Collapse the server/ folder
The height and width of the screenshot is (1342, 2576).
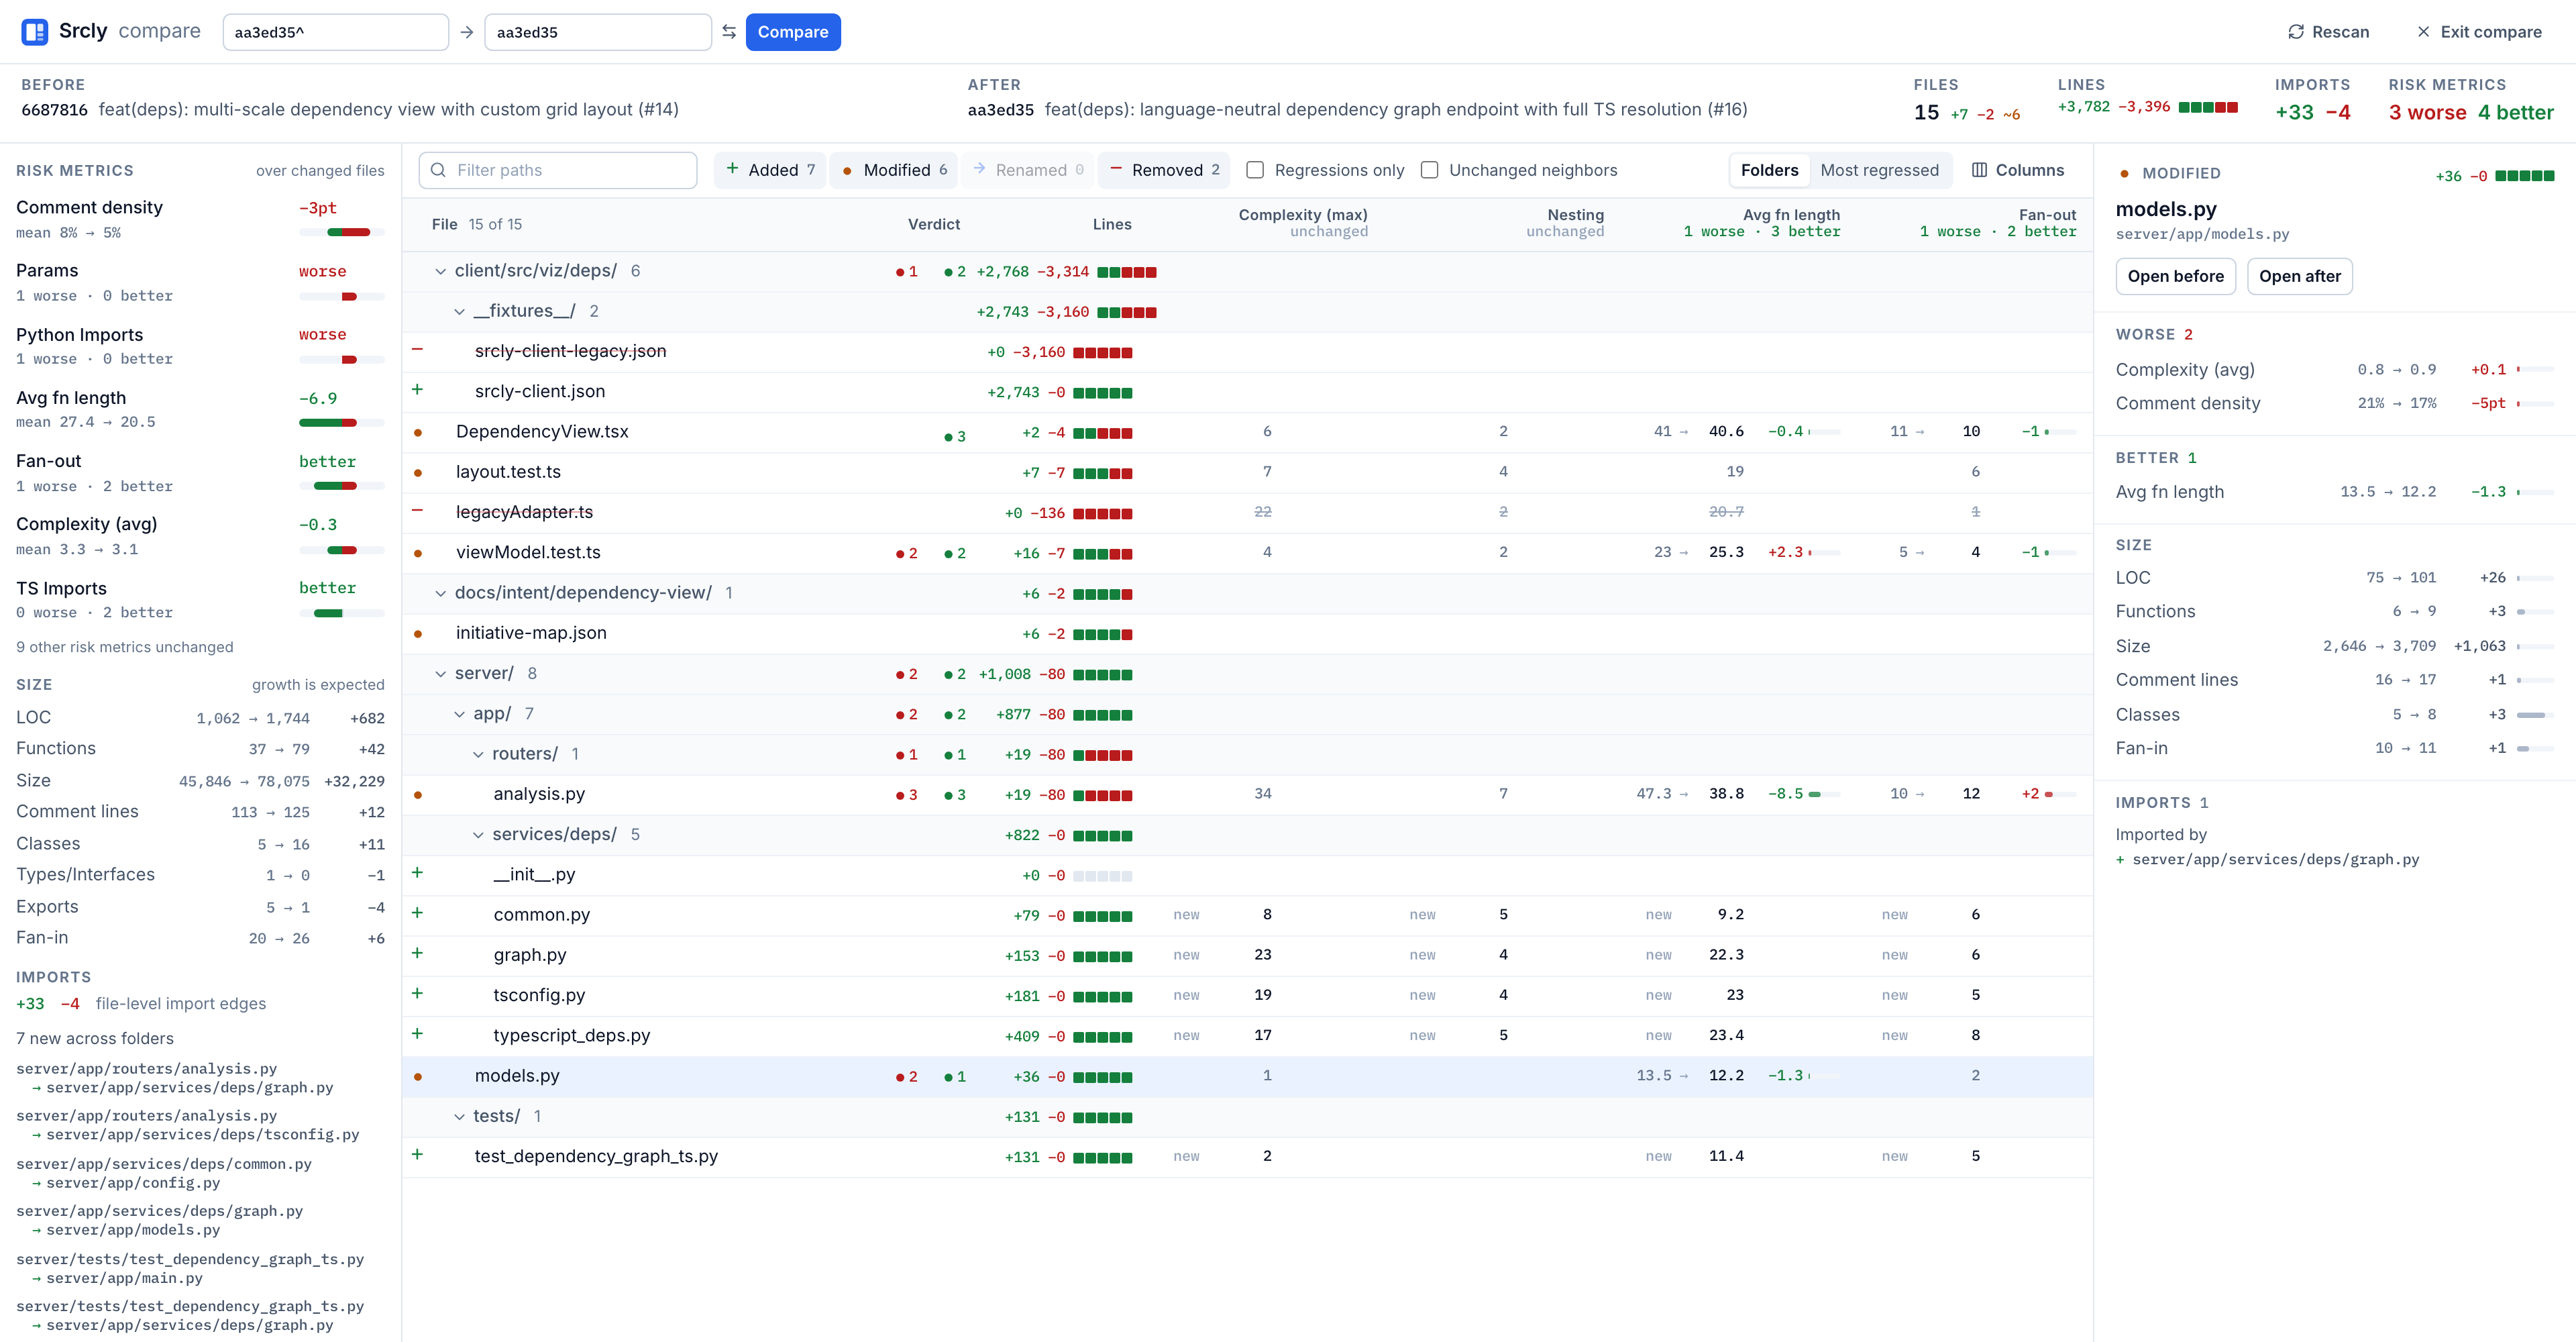click(440, 674)
